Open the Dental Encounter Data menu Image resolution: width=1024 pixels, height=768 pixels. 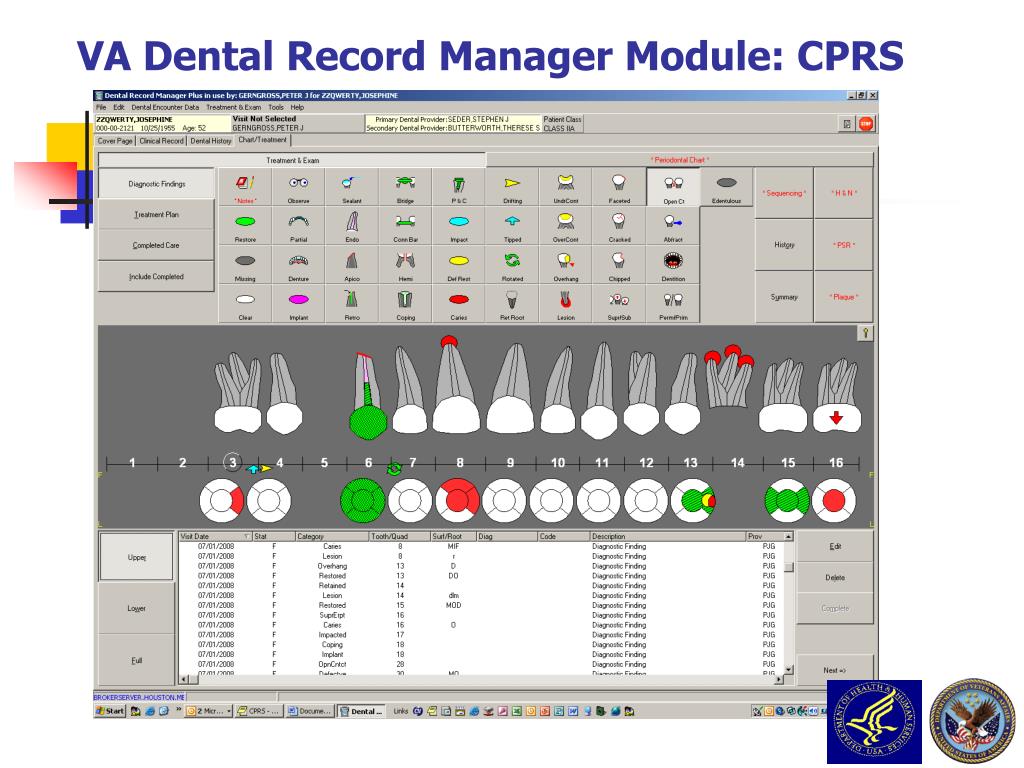(x=165, y=107)
